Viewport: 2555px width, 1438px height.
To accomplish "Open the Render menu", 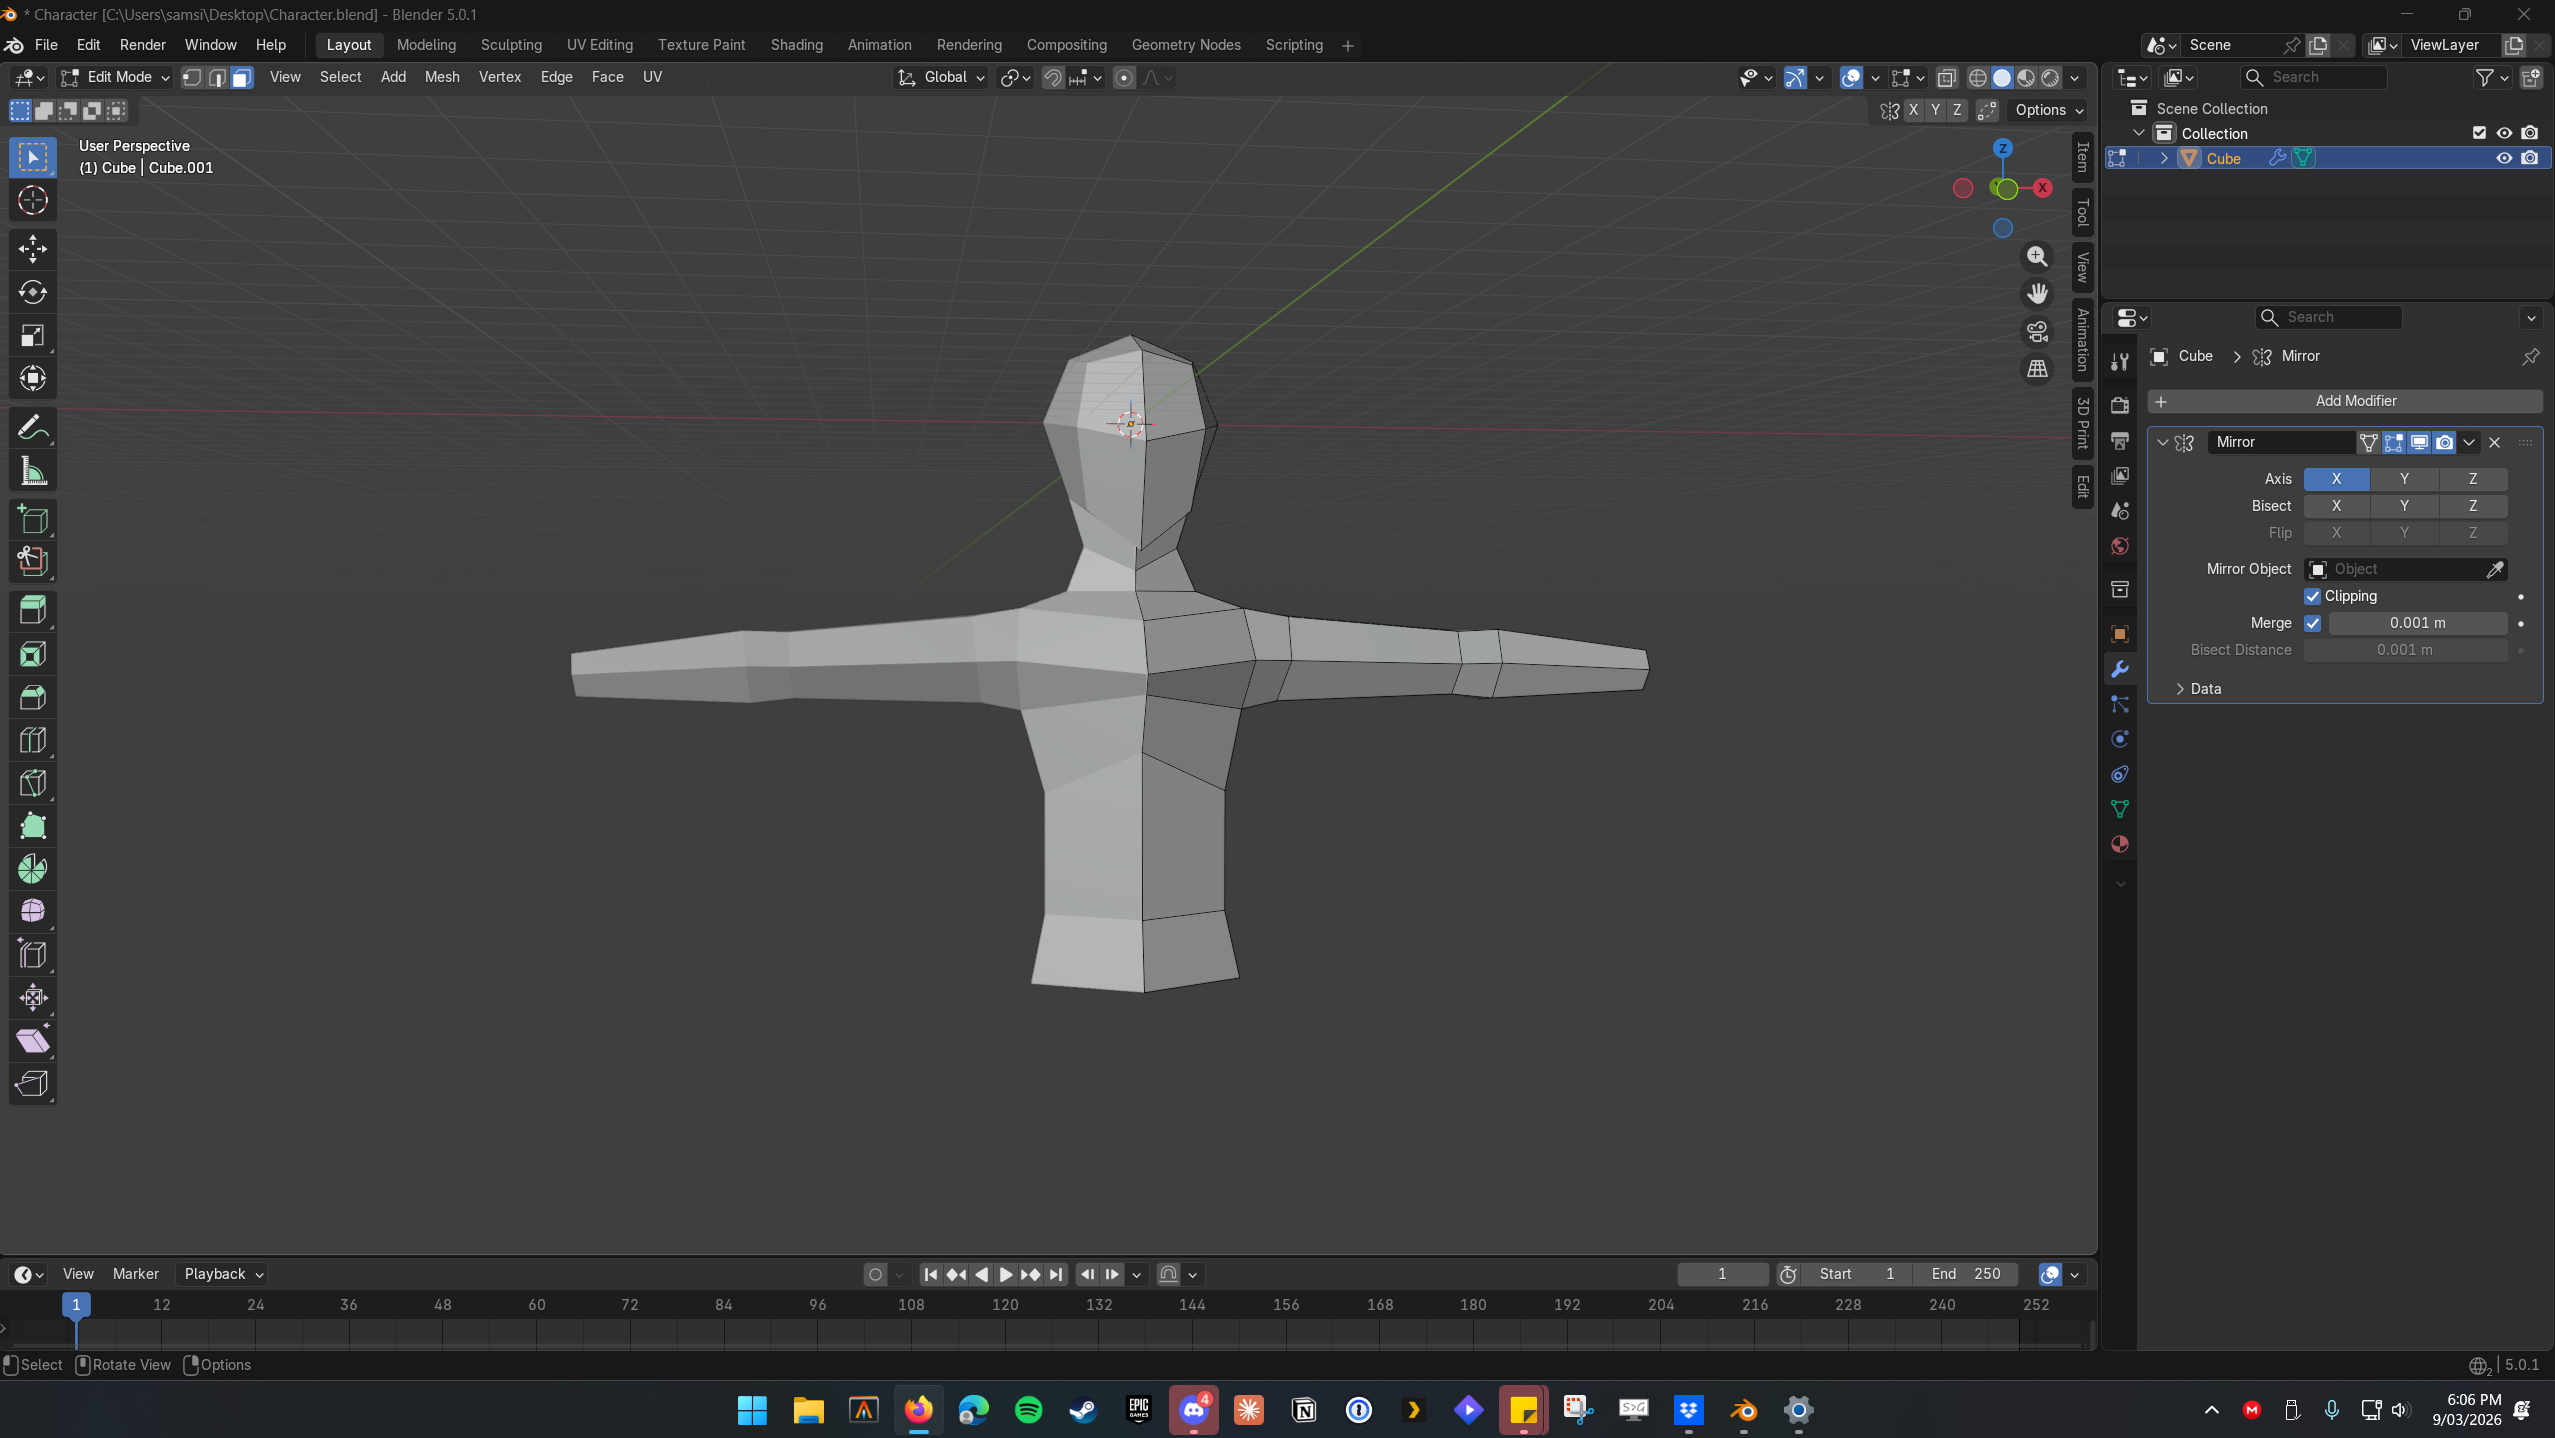I will pyautogui.click(x=142, y=45).
